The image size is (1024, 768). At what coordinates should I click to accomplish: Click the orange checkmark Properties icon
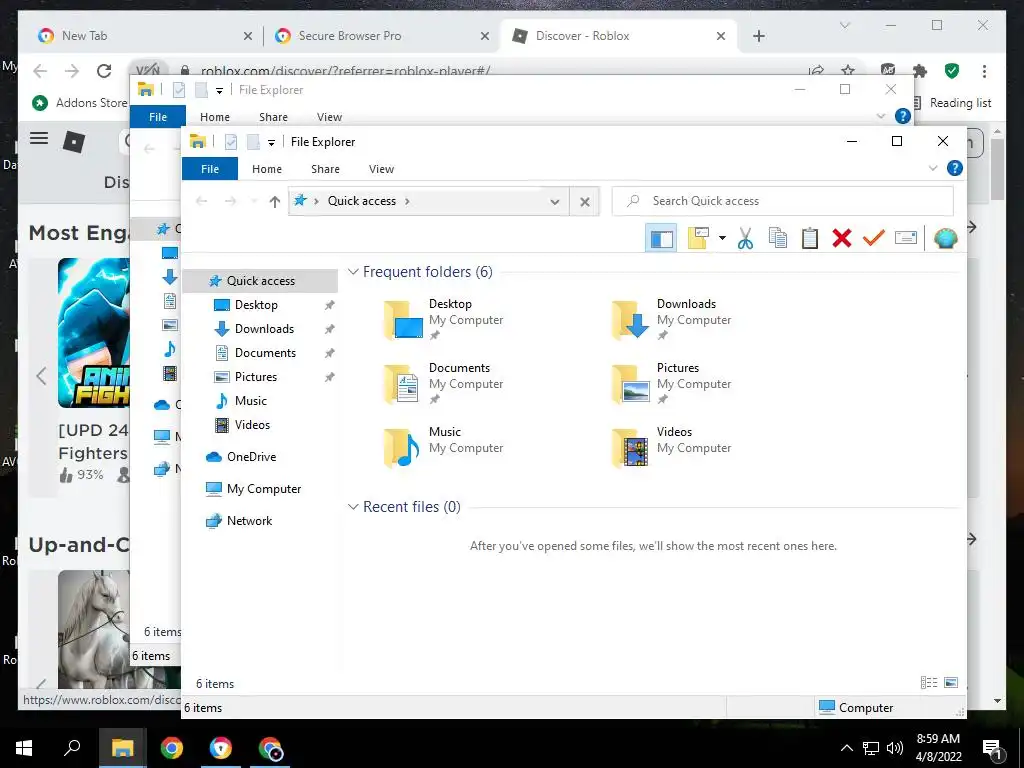(x=873, y=238)
